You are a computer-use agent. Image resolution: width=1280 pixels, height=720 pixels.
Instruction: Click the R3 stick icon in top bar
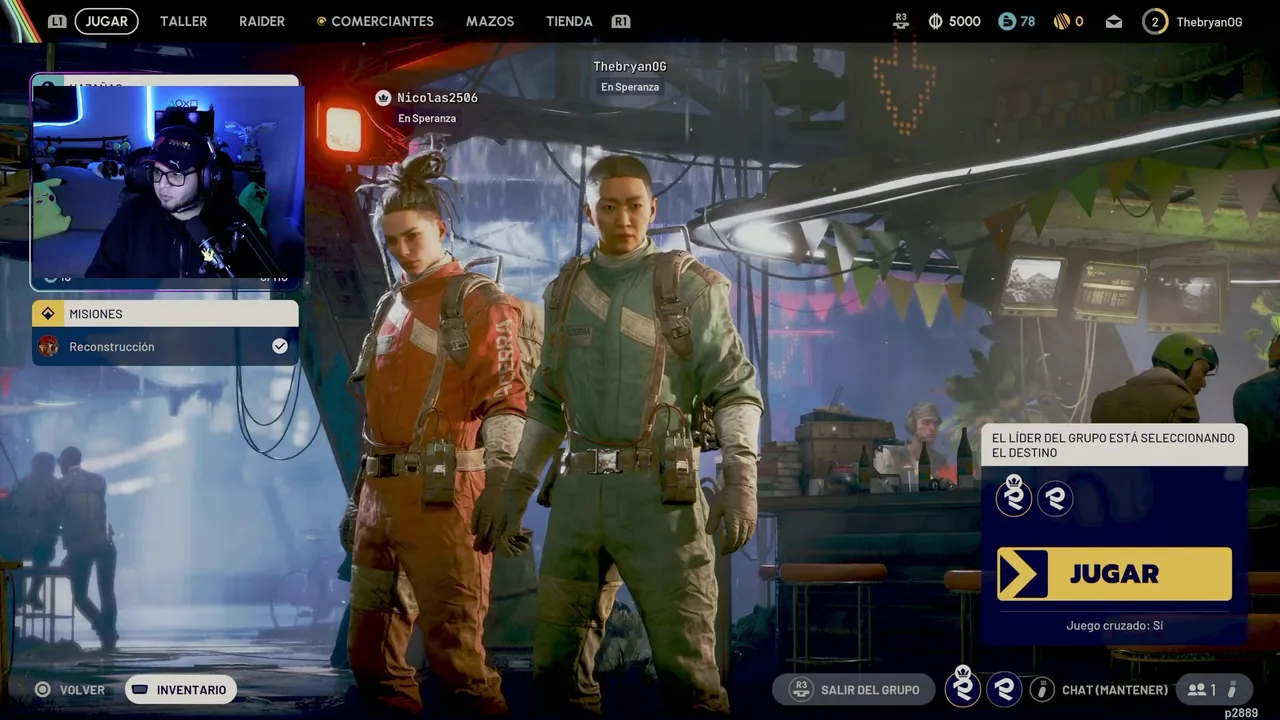click(x=901, y=21)
